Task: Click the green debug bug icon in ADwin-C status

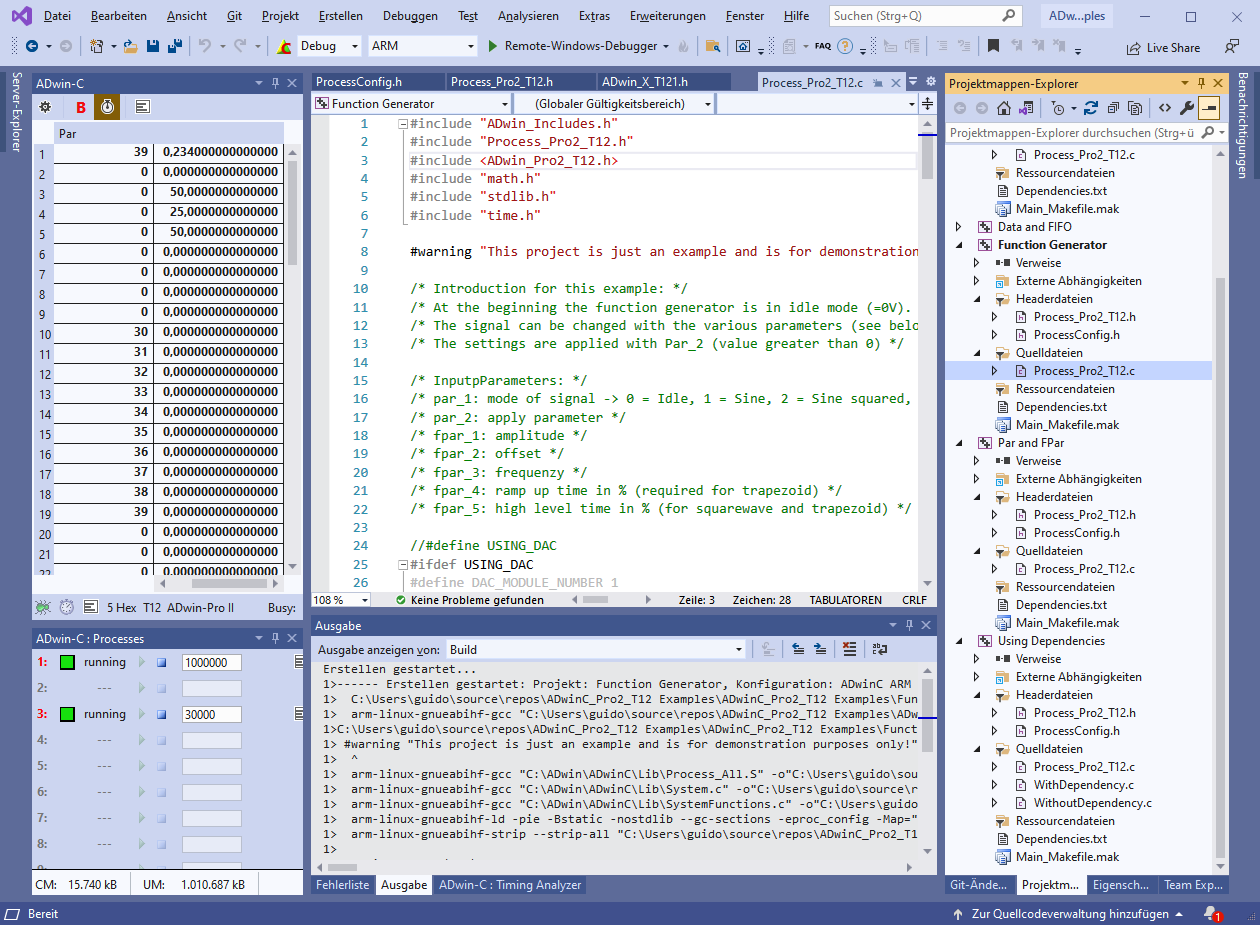Action: pos(43,607)
